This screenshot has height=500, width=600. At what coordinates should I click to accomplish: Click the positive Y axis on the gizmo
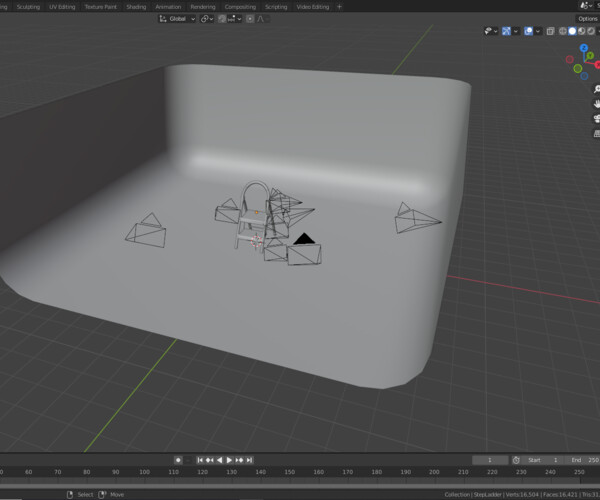tap(590, 56)
